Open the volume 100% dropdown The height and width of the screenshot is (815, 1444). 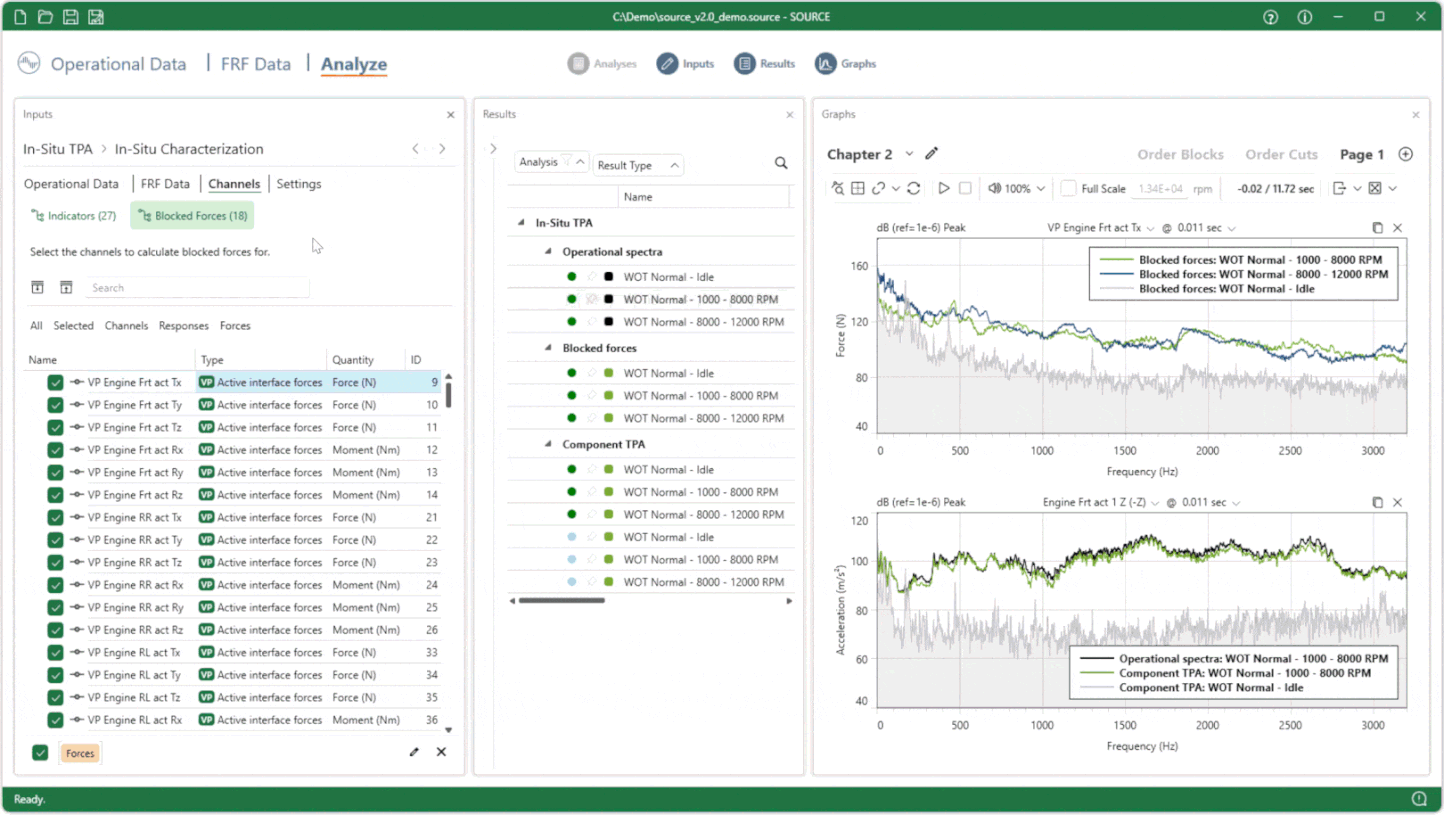tap(1016, 188)
